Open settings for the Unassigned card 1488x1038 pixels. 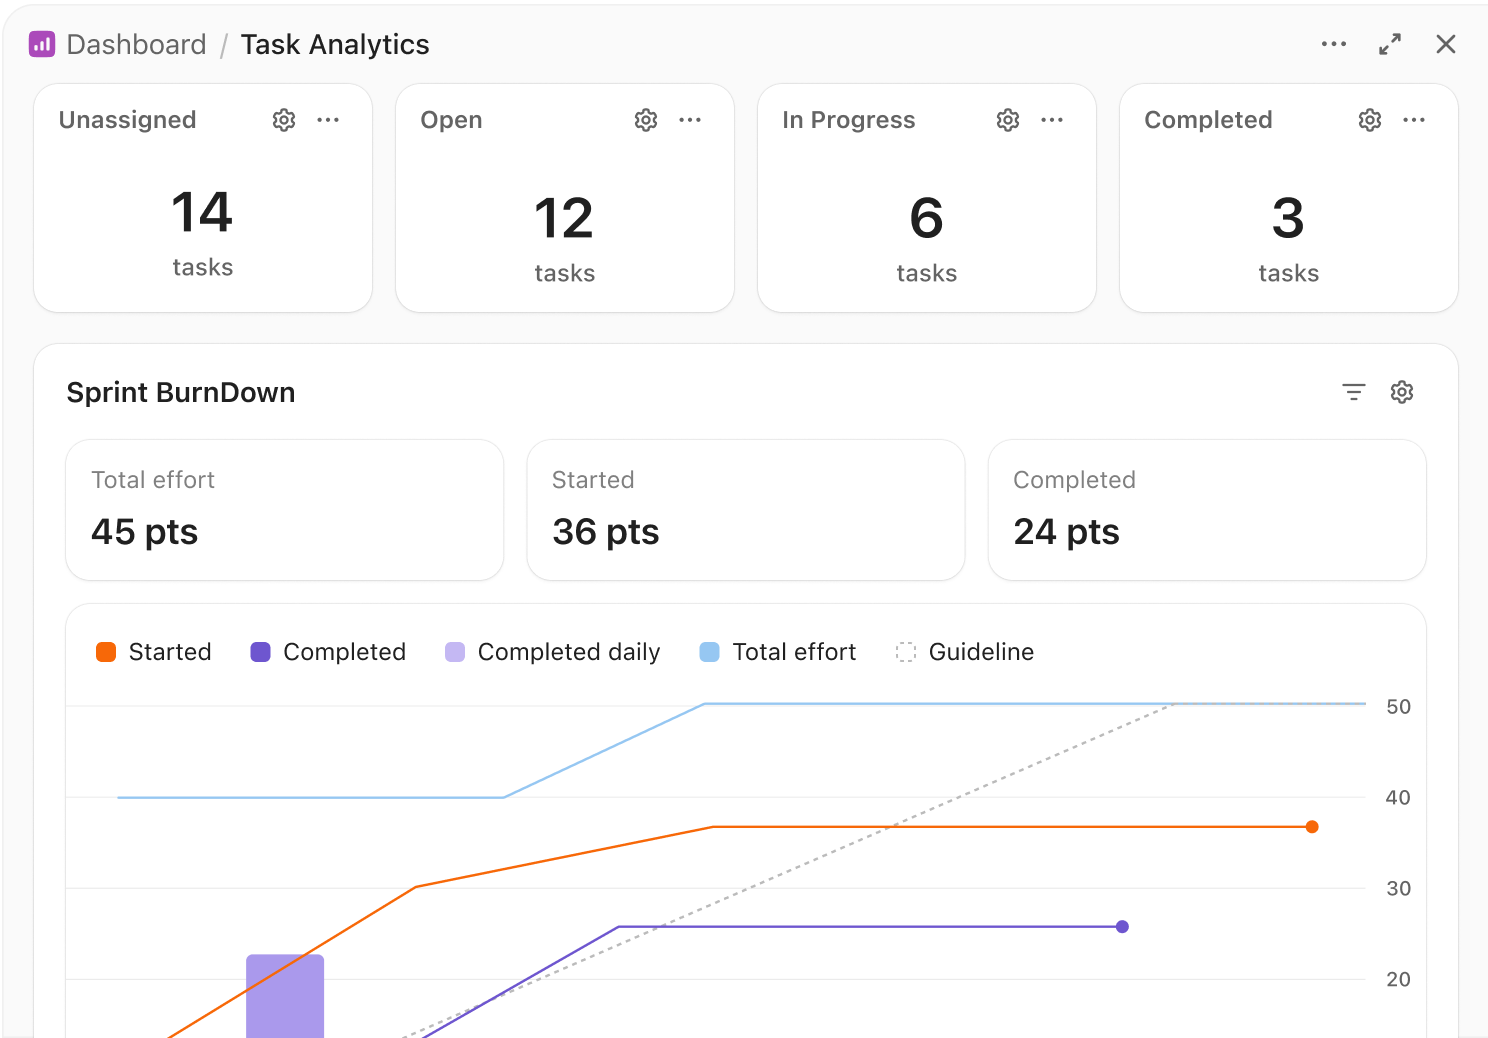[x=284, y=120]
